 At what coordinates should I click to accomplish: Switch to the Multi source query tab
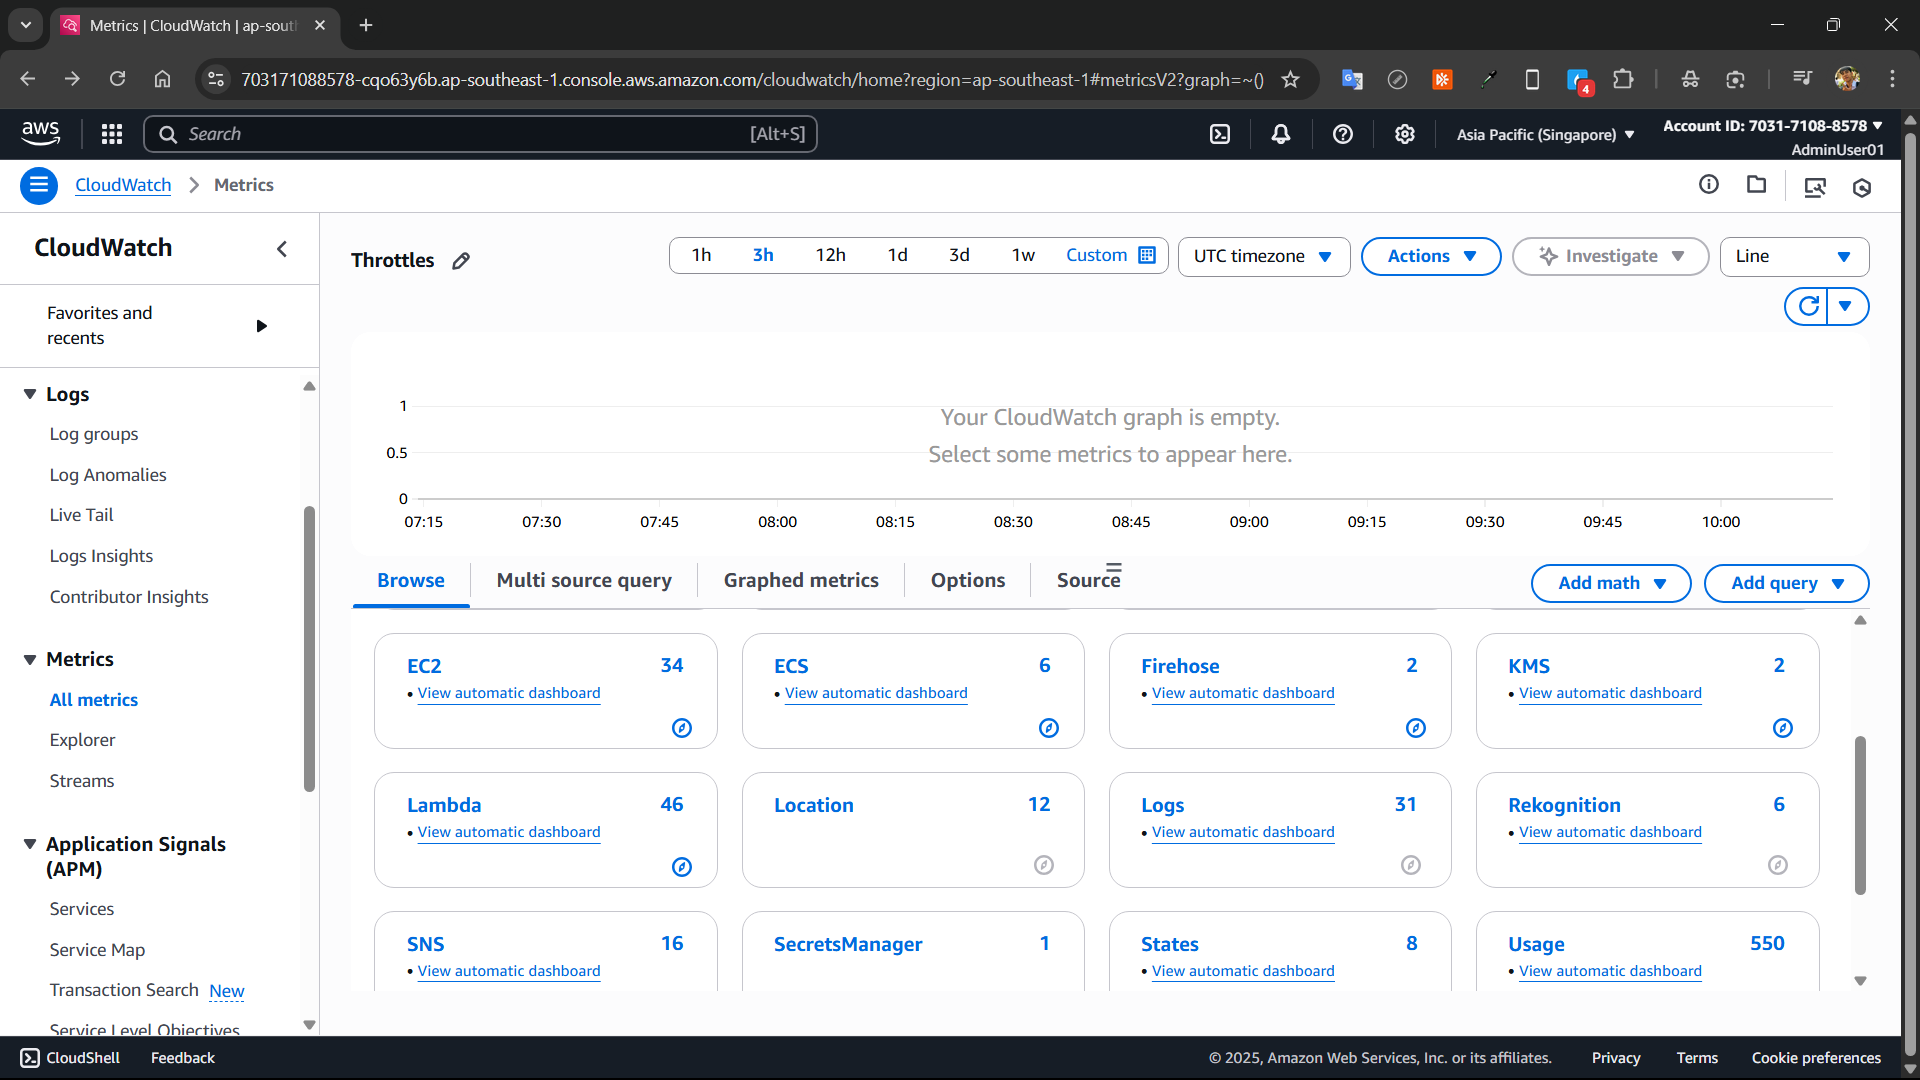[584, 581]
